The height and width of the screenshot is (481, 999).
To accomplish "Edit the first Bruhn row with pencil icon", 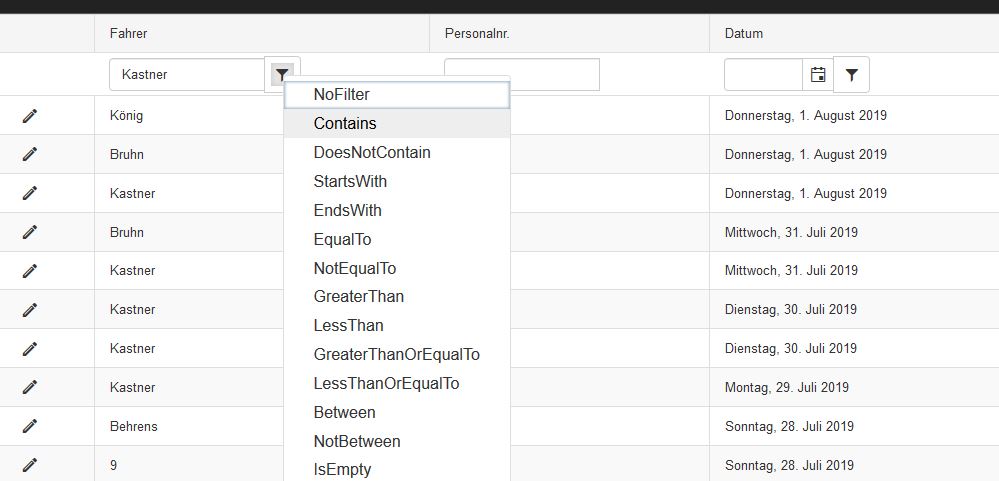I will (30, 154).
